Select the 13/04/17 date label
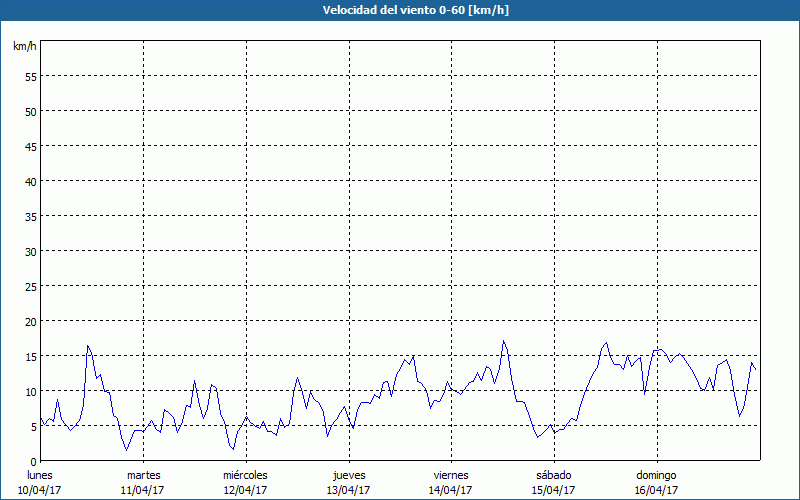Viewport: 800px width, 500px height. coord(348,490)
